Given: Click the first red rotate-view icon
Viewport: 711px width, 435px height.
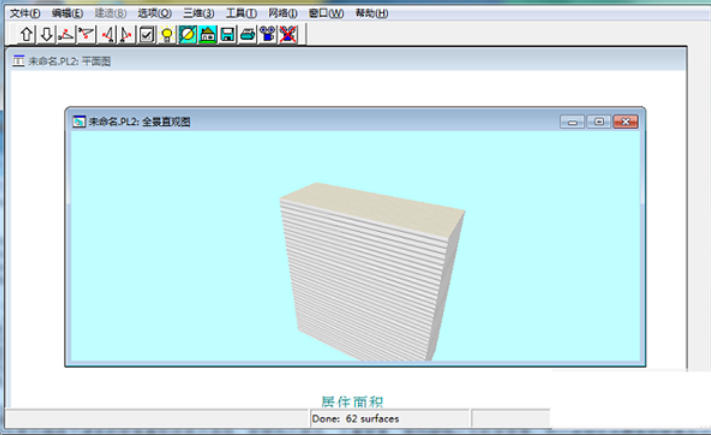Looking at the screenshot, I should tap(66, 34).
